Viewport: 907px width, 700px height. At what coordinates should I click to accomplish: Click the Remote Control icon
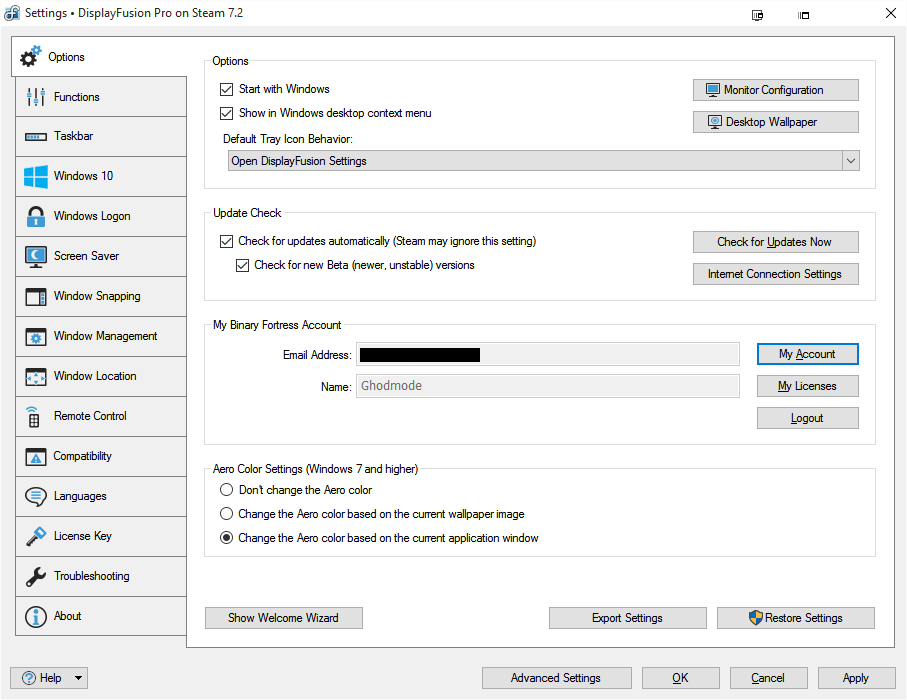tap(34, 417)
